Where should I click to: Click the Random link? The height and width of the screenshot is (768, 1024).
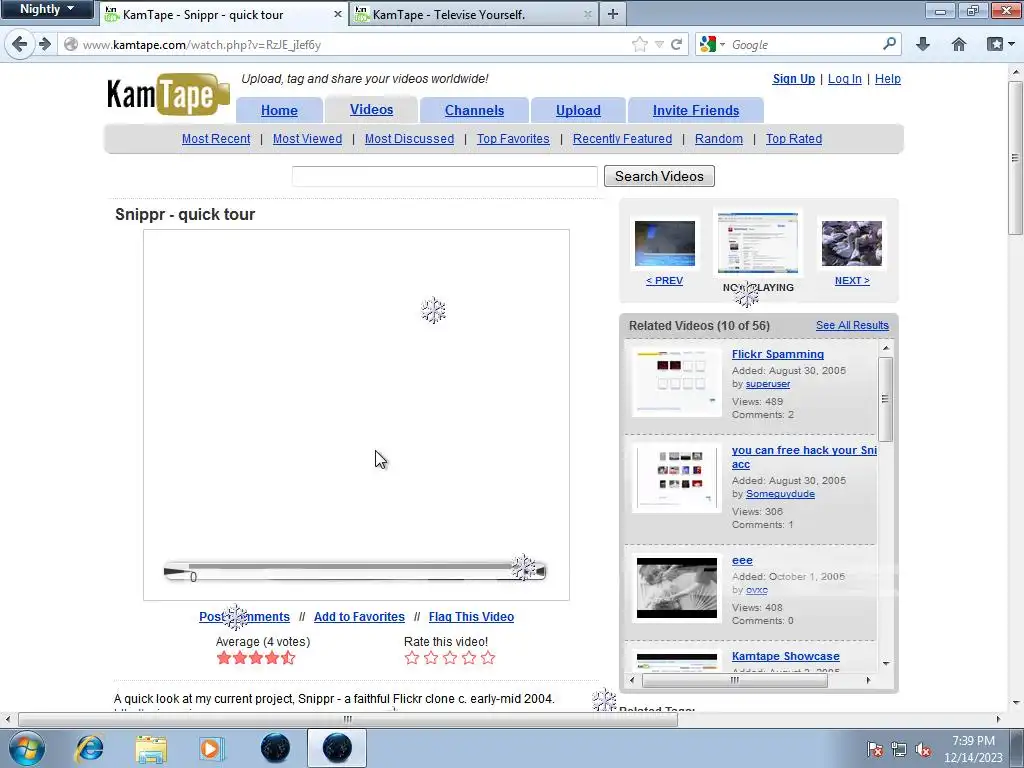tap(718, 138)
